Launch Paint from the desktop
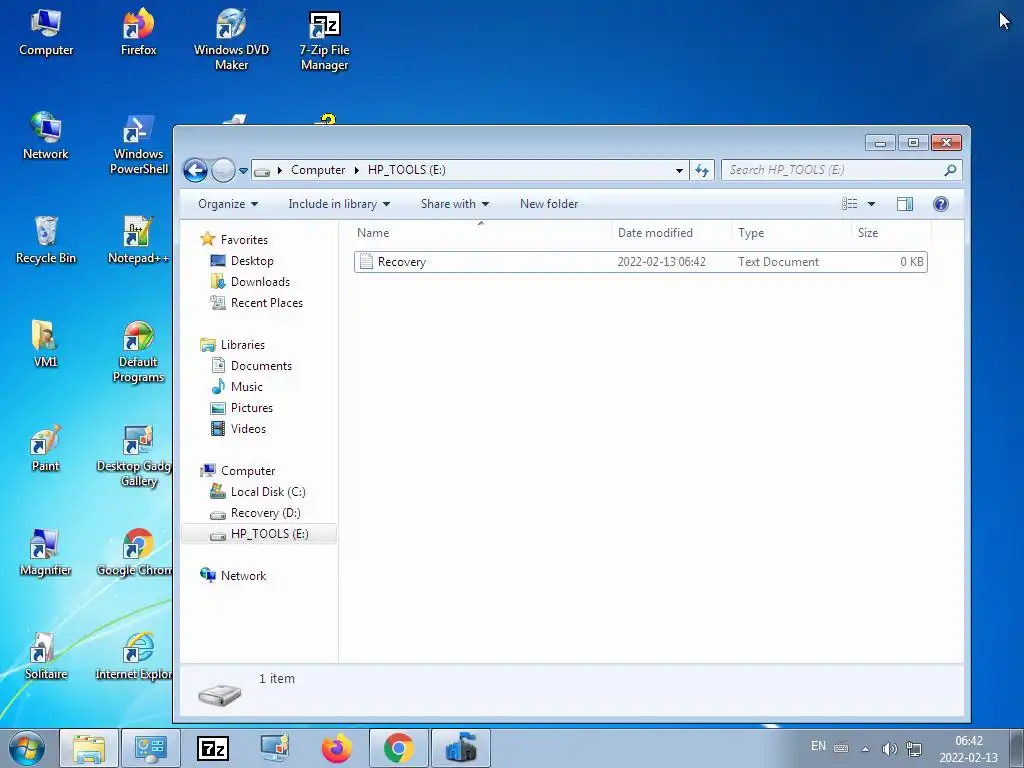 (x=46, y=449)
